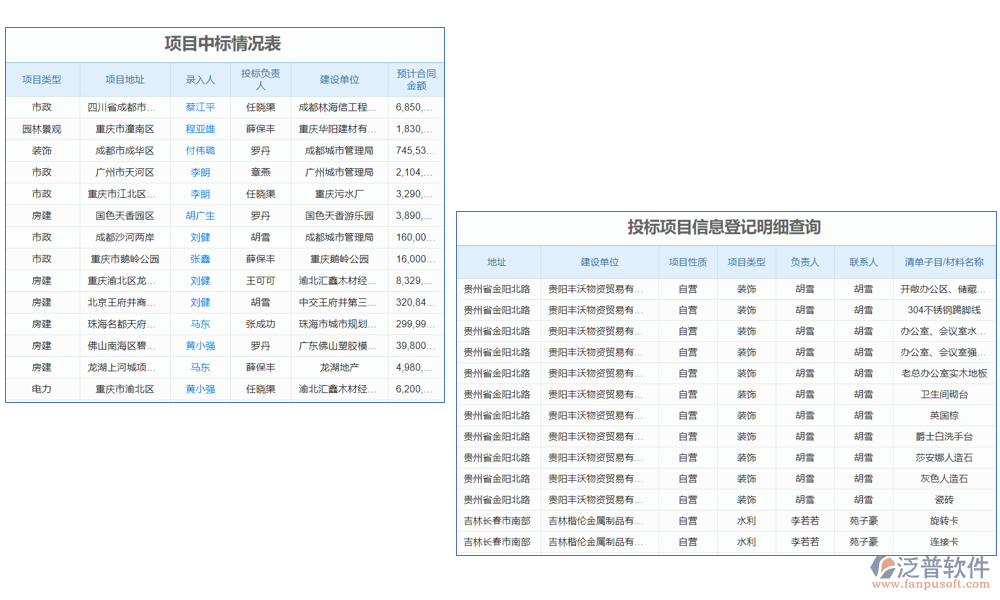Screen dimensions: 1000x600
Task: Select 胡广生 link in 国色天香园区 row
Action: click(198, 216)
